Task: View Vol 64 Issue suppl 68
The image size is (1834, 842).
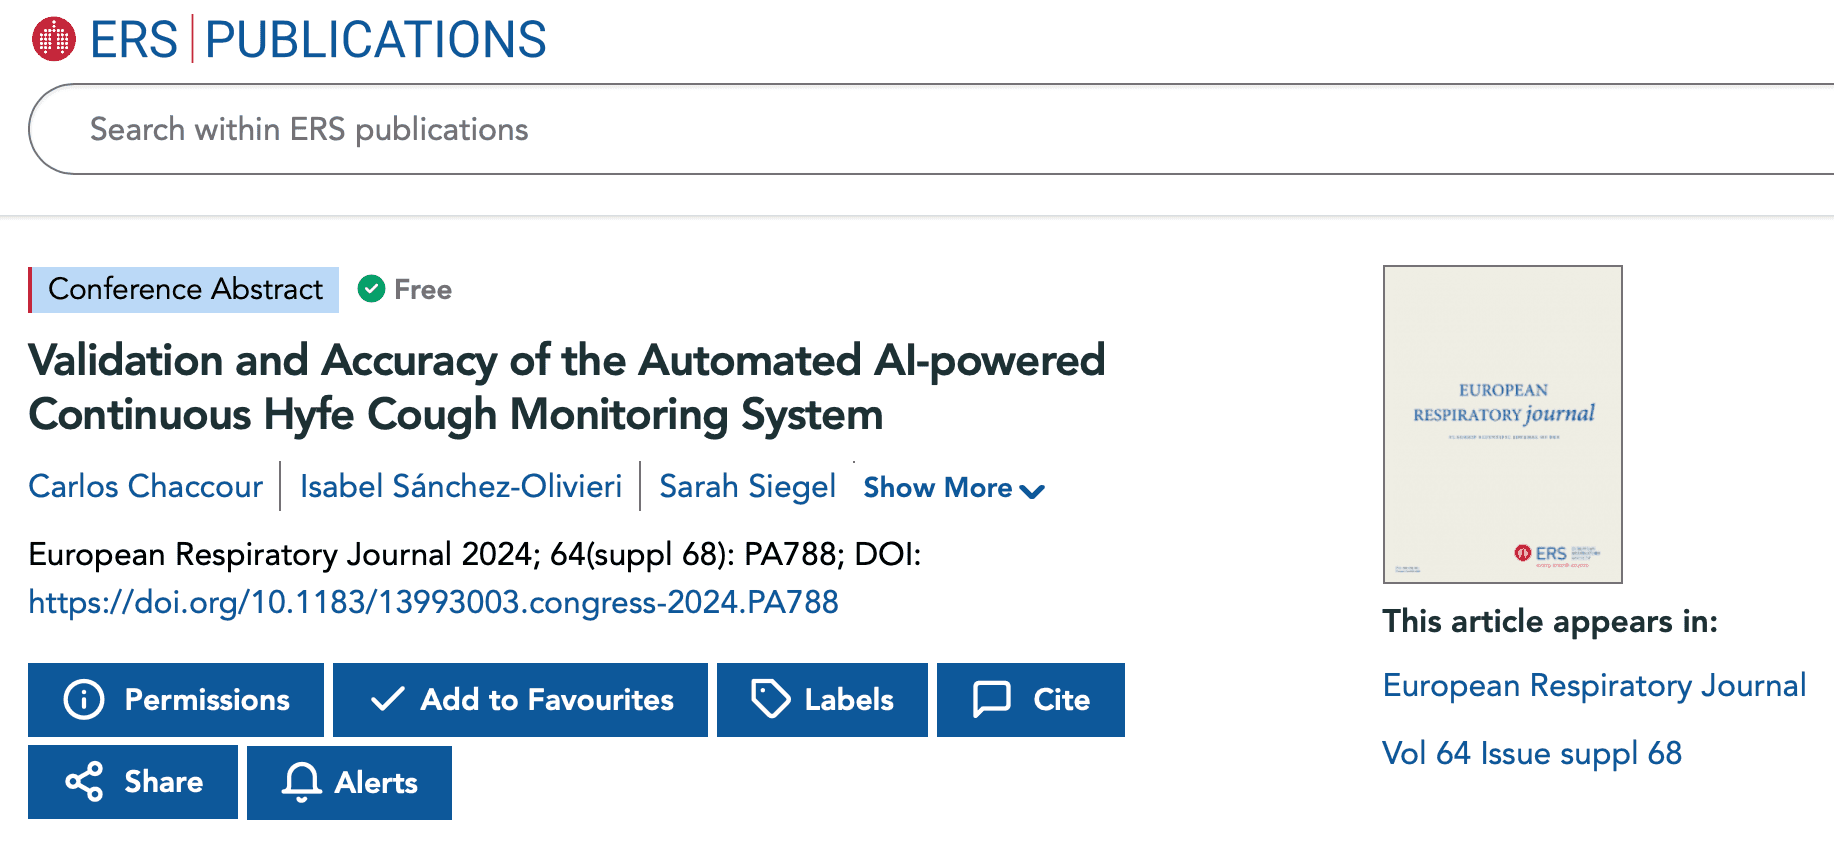Action: point(1532,753)
